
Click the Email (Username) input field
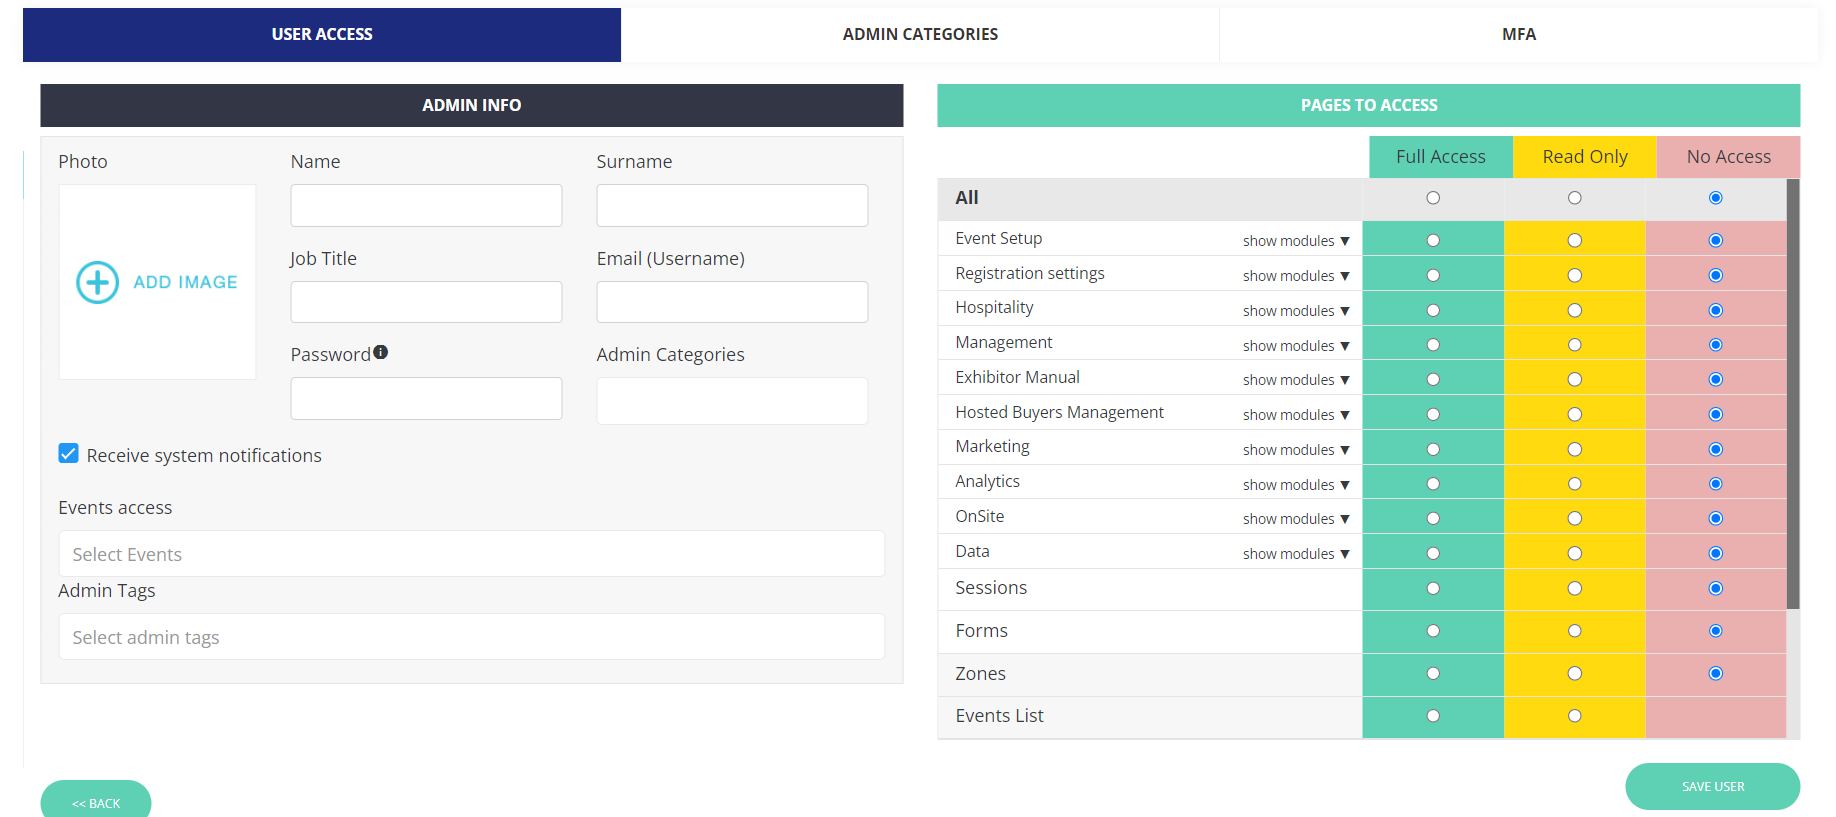732,302
